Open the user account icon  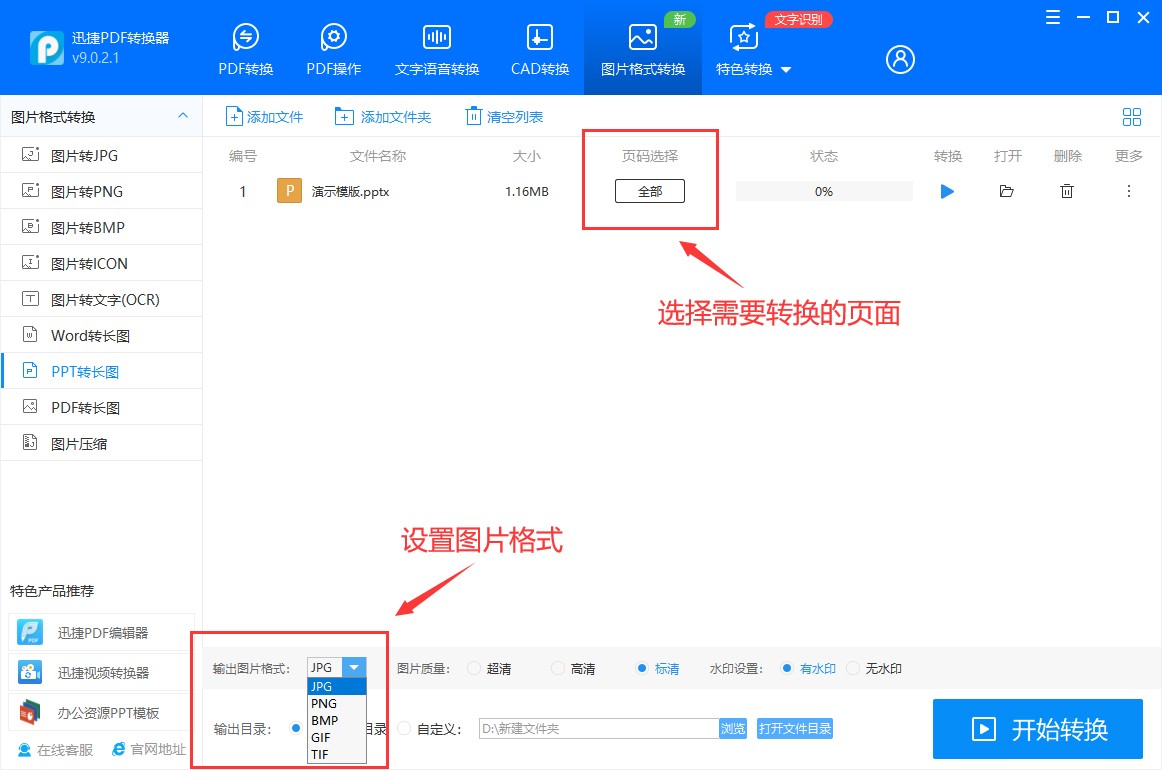coord(899,59)
